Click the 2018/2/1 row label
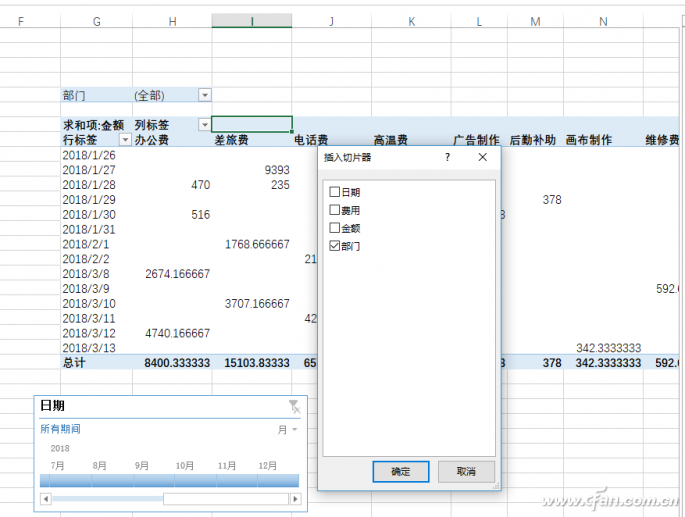The image size is (685, 517). (x=86, y=244)
